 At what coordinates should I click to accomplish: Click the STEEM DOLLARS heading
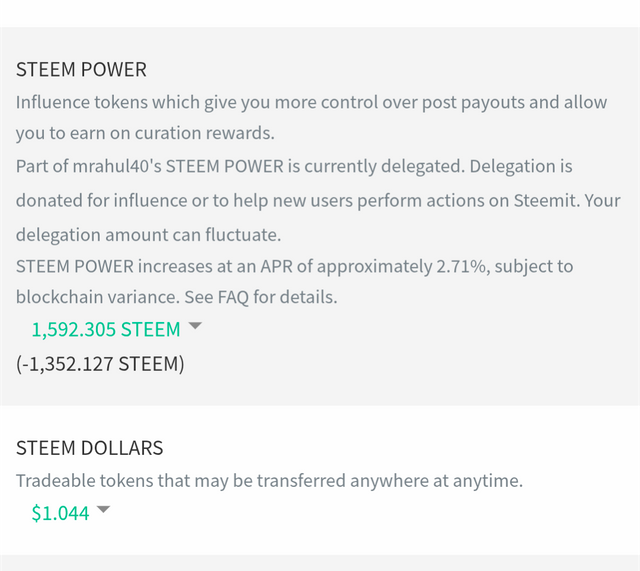tap(89, 448)
